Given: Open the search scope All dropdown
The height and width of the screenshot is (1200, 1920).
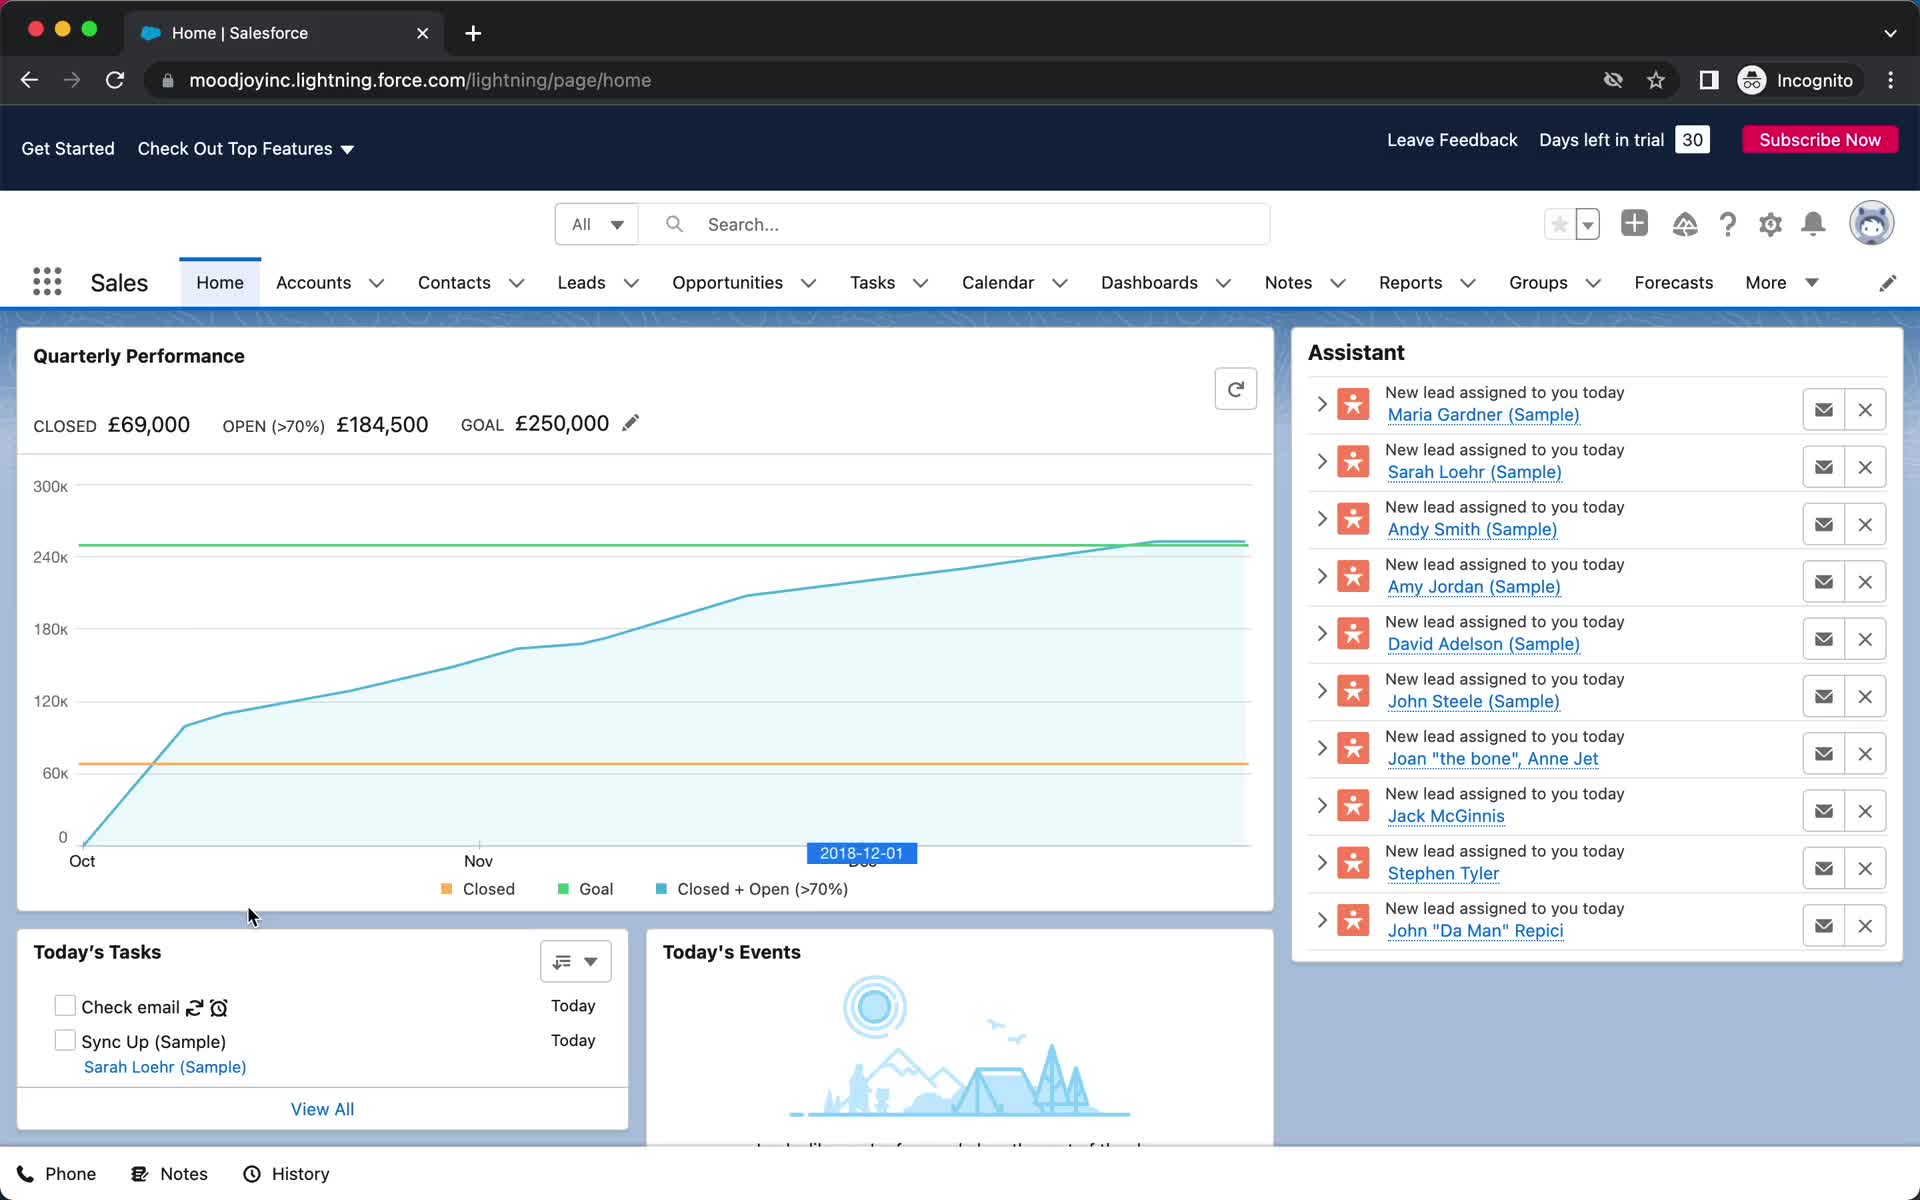Looking at the screenshot, I should (597, 225).
